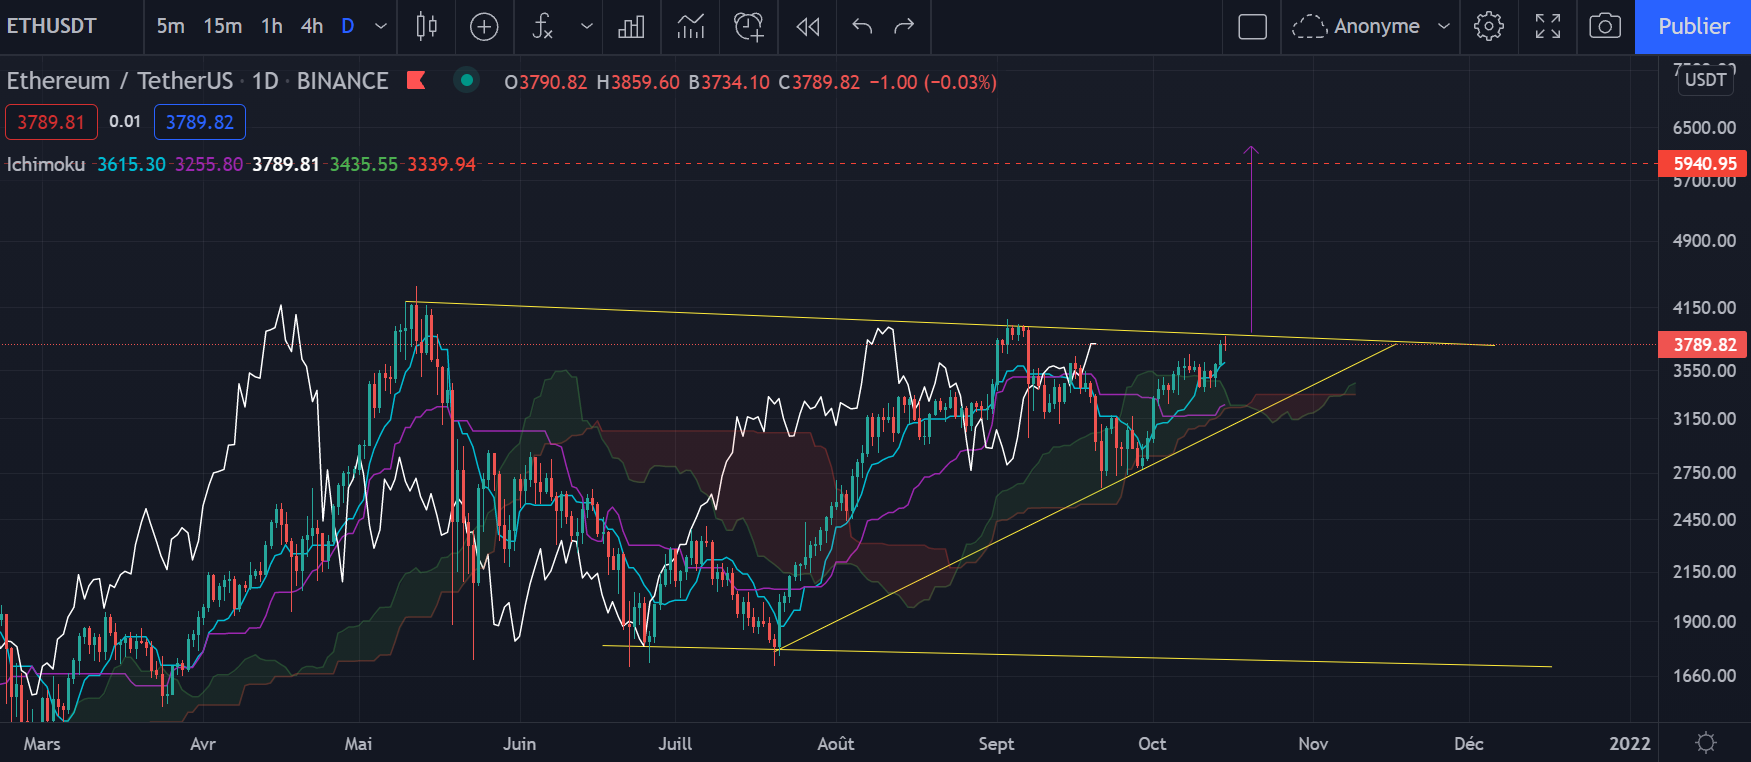Expand the timeframe interval dropdown arrow
This screenshot has height=762, width=1751.
(x=381, y=27)
